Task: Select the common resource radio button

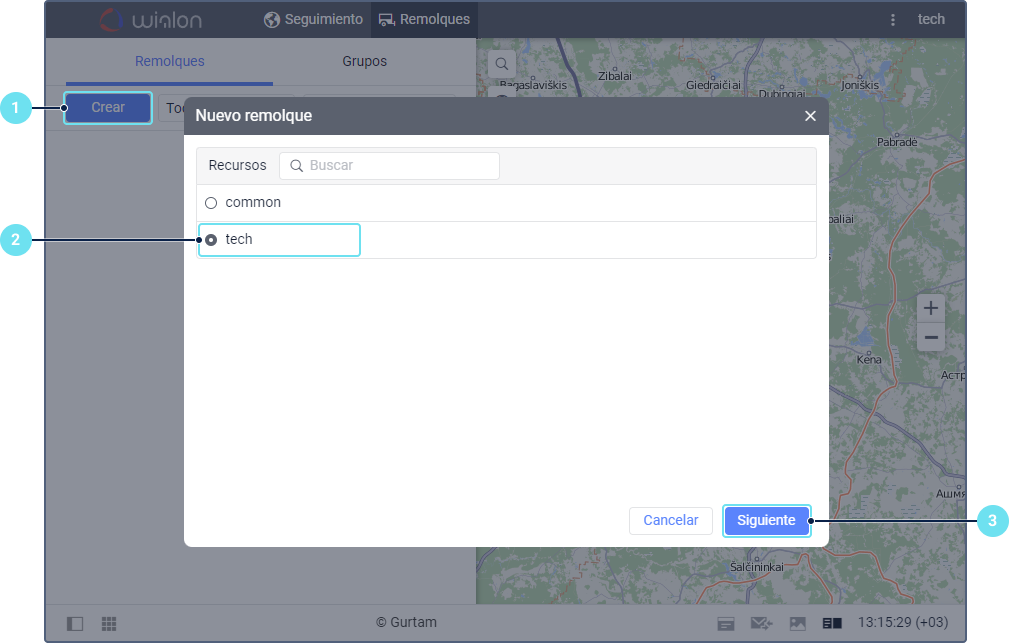Action: pos(211,203)
